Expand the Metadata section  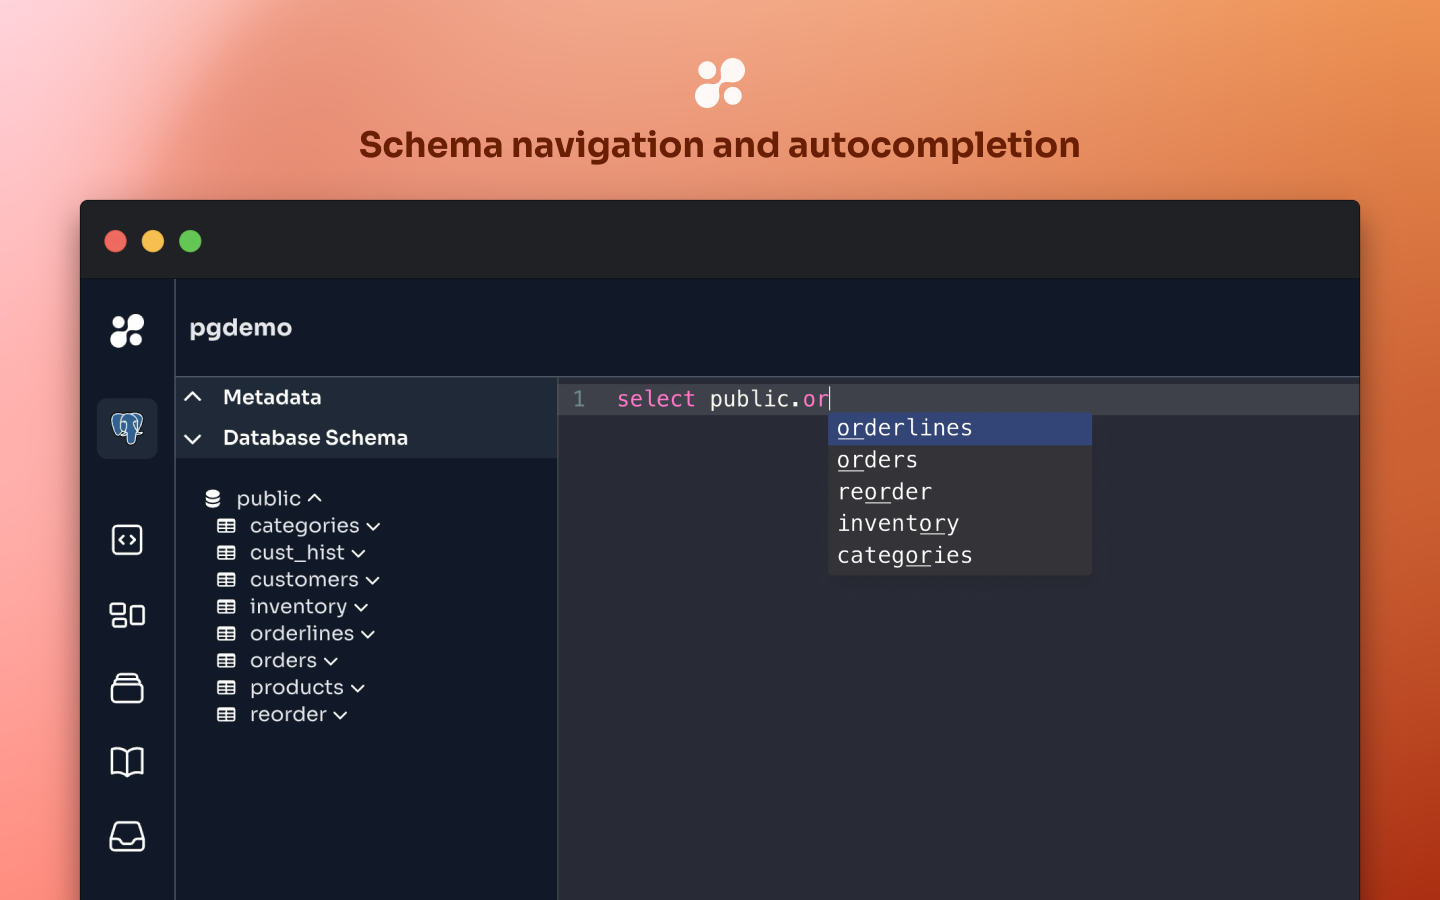tap(193, 397)
